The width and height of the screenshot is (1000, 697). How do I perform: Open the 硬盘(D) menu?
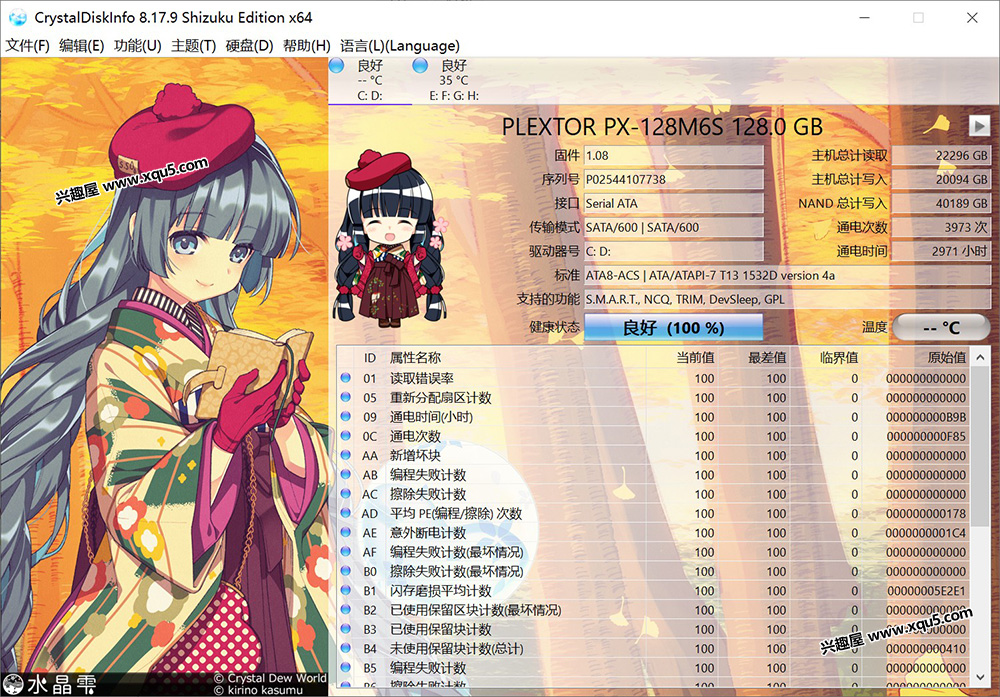249,46
